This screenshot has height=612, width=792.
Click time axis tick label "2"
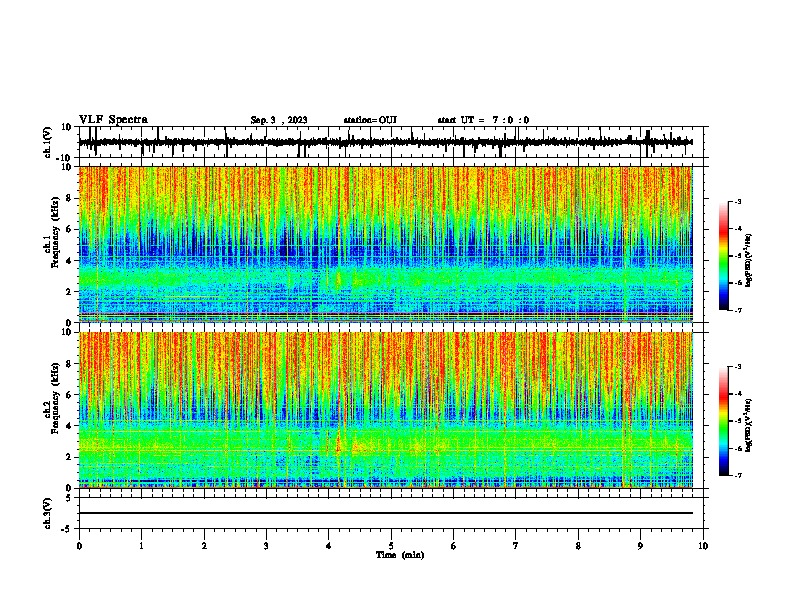point(204,546)
